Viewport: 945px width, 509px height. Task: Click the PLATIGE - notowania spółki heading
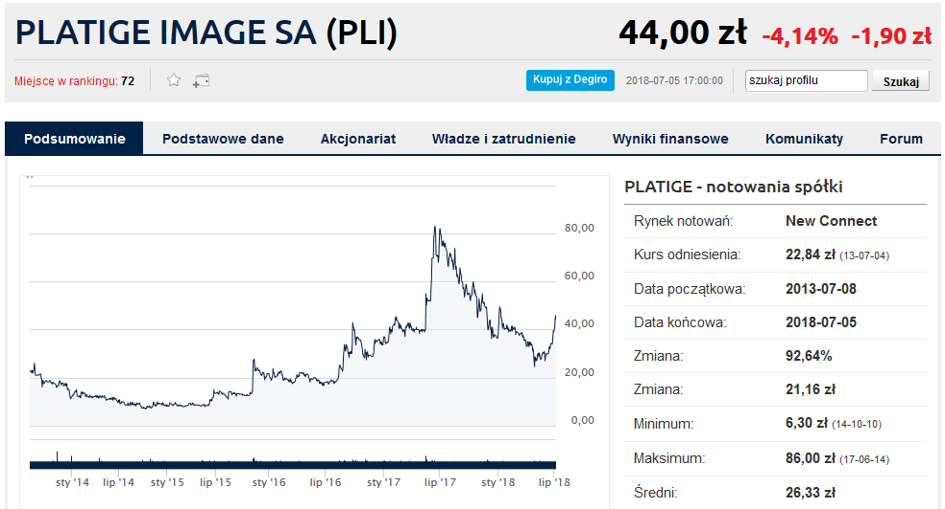[733, 187]
